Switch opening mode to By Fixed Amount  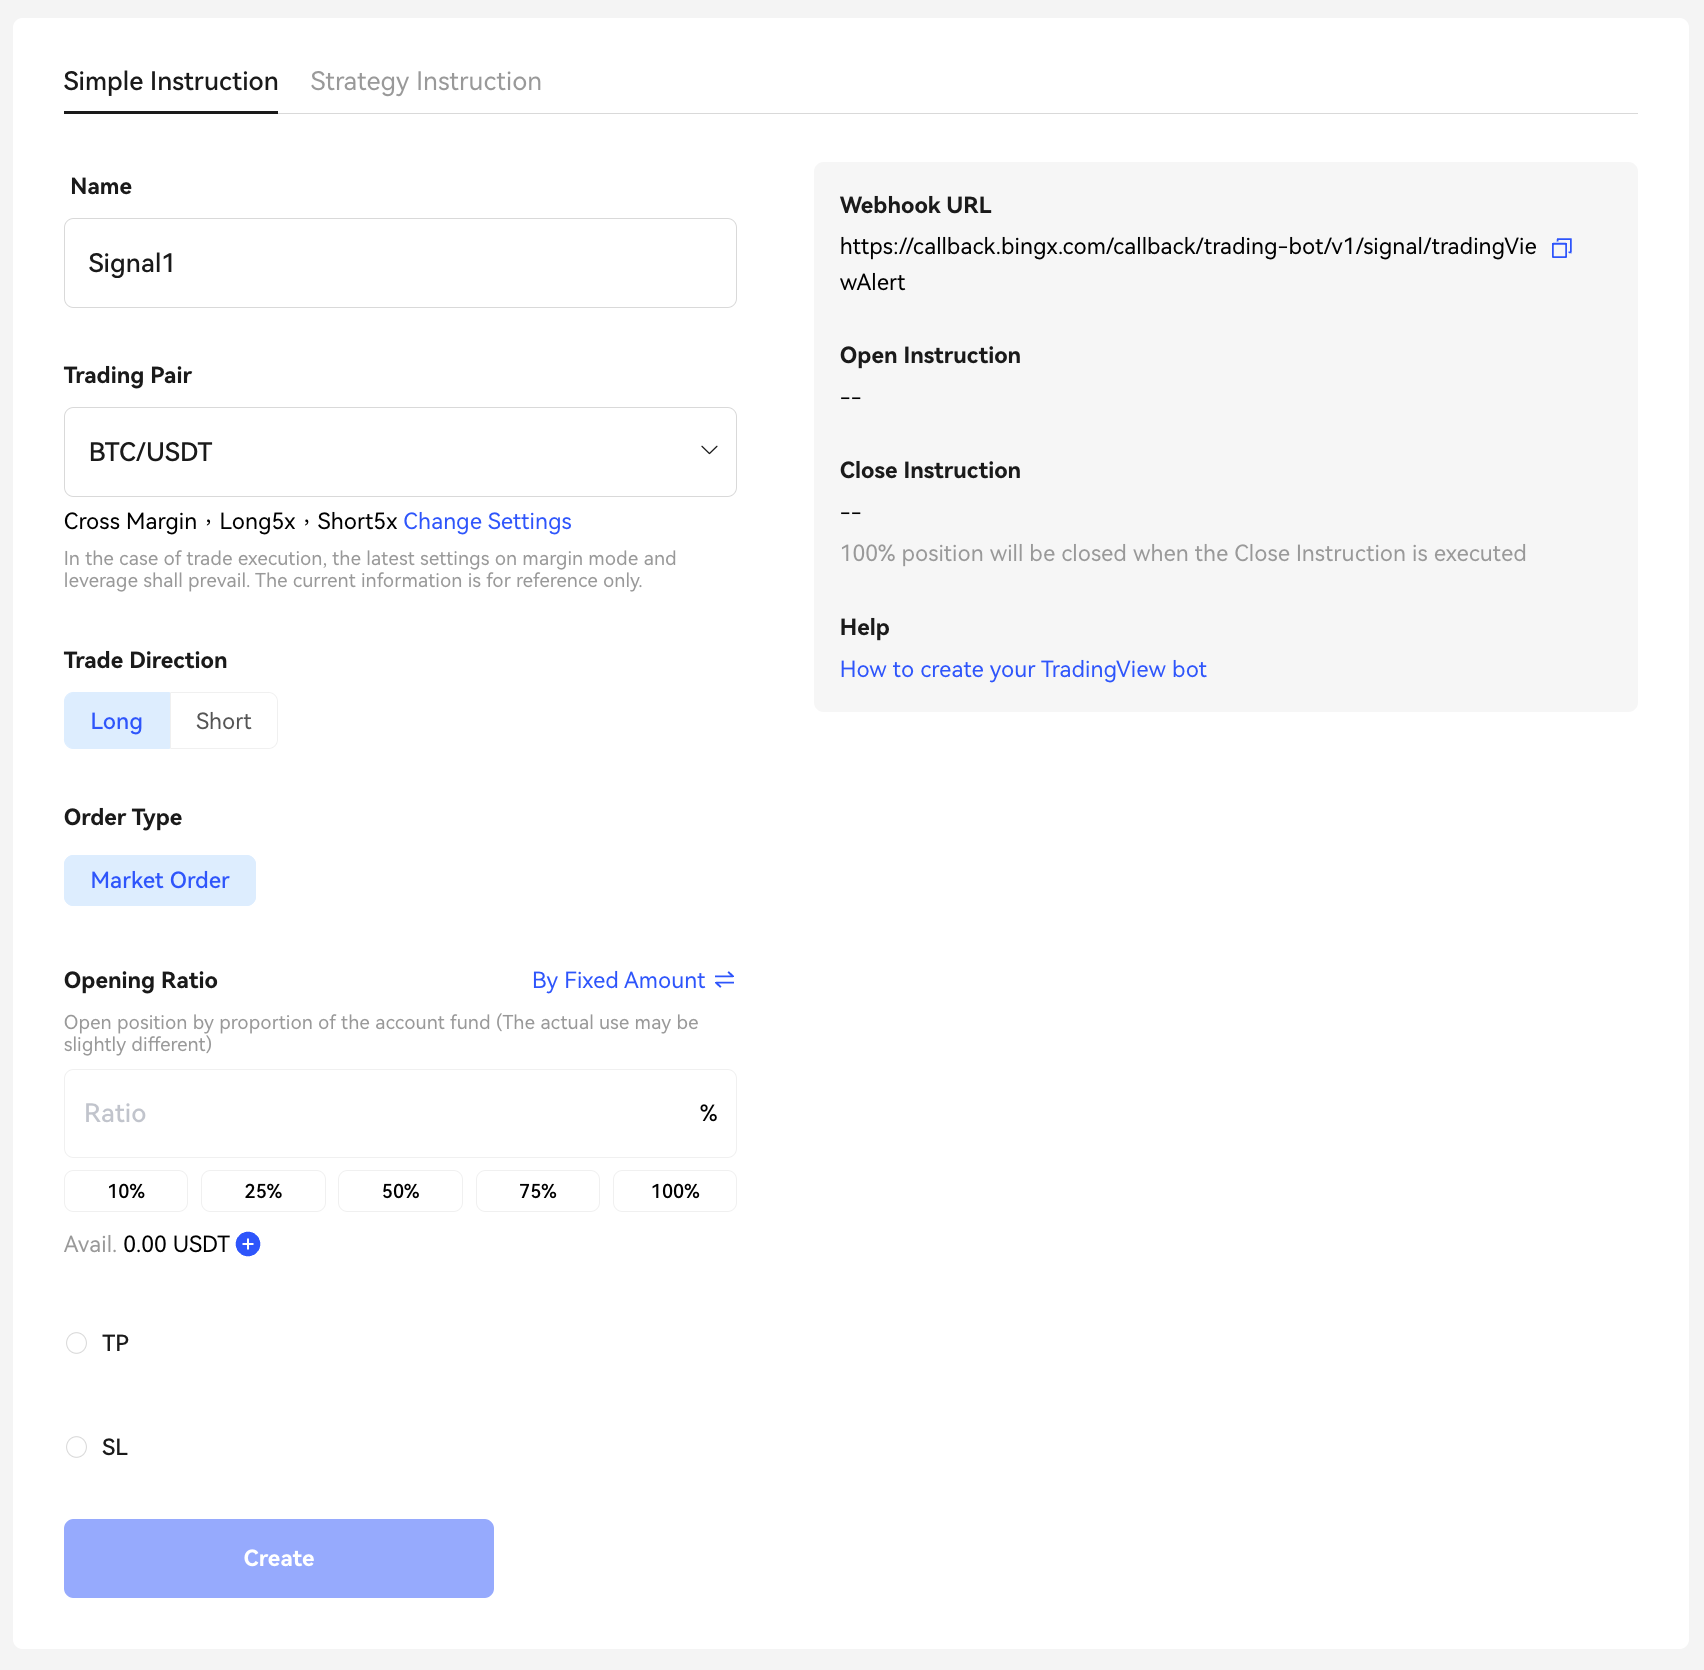click(619, 980)
